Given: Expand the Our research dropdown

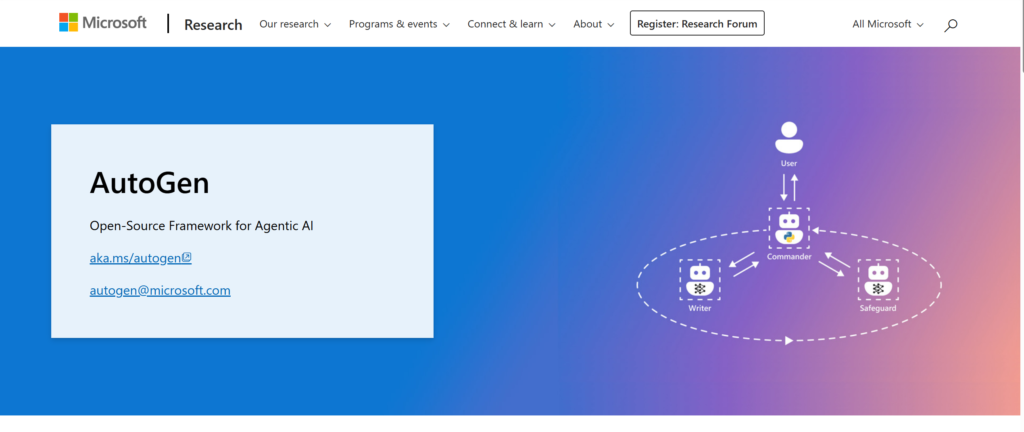Looking at the screenshot, I should click(295, 24).
